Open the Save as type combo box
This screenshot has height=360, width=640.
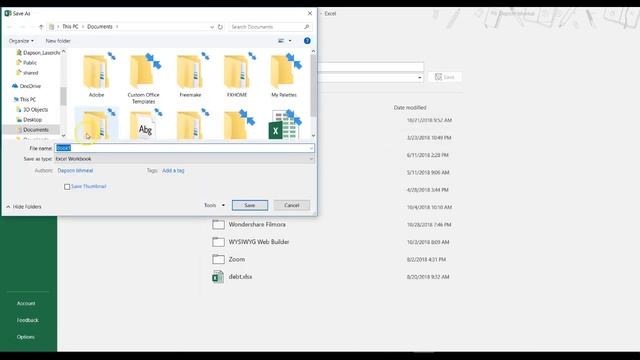coord(184,159)
